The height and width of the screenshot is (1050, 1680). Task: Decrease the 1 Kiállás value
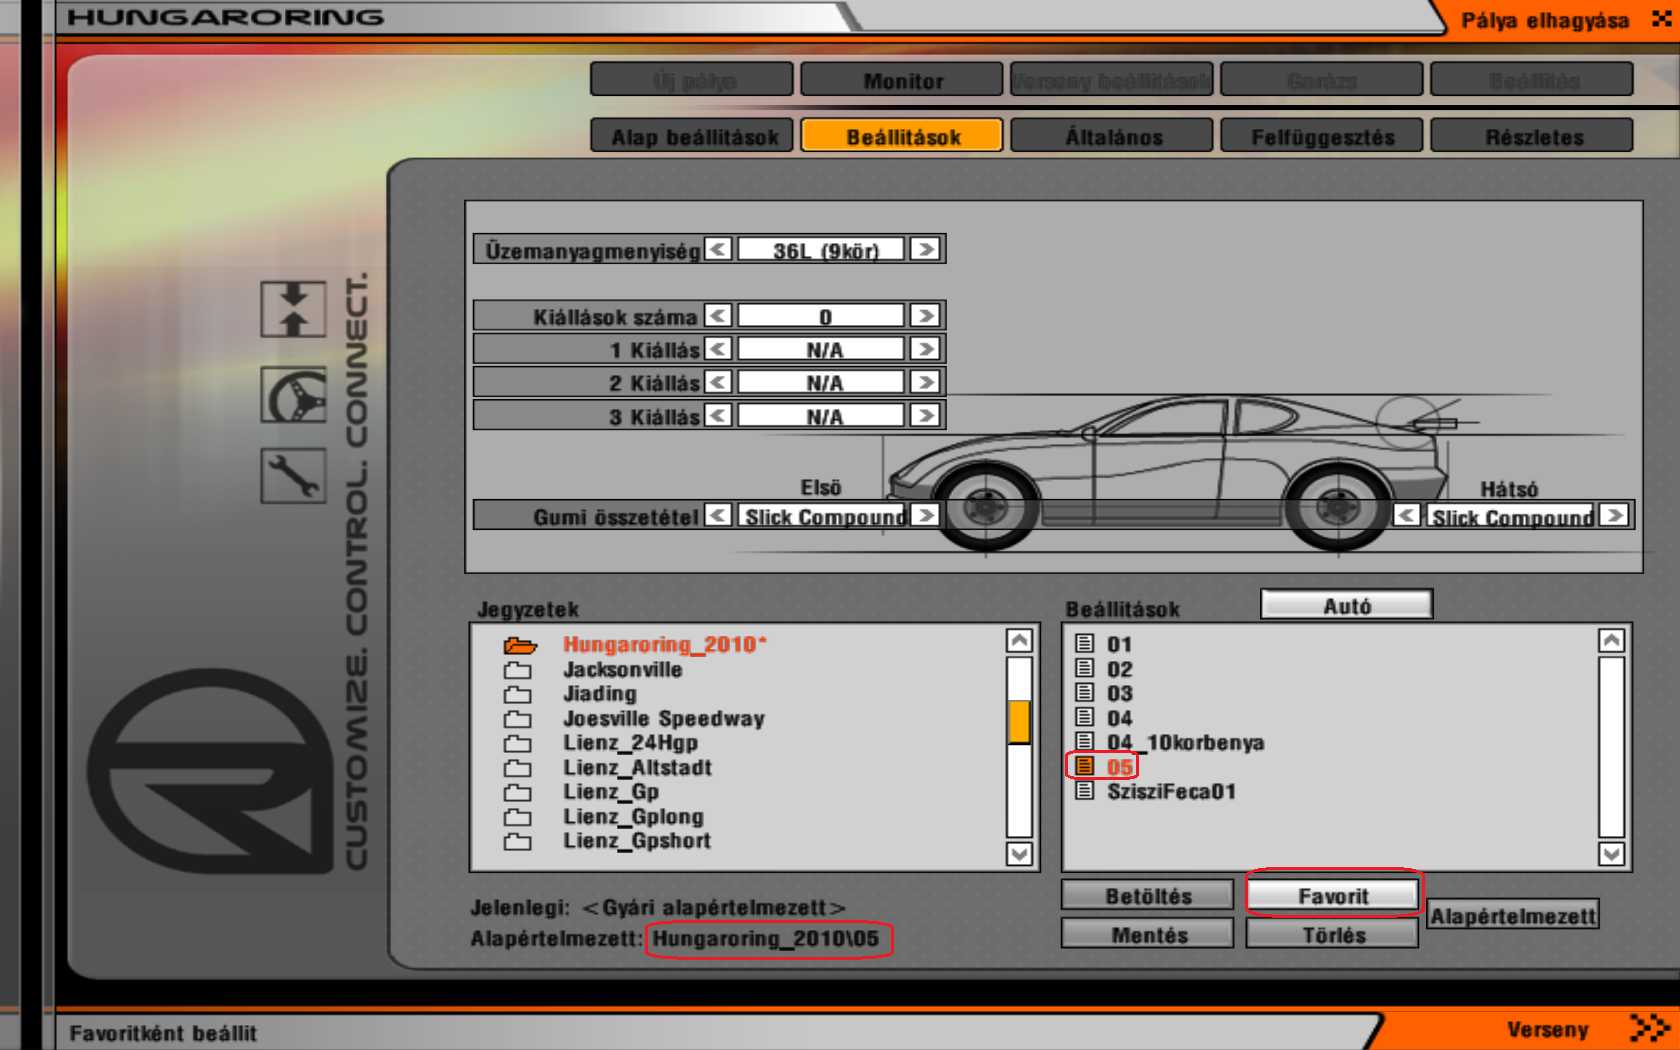click(x=718, y=349)
